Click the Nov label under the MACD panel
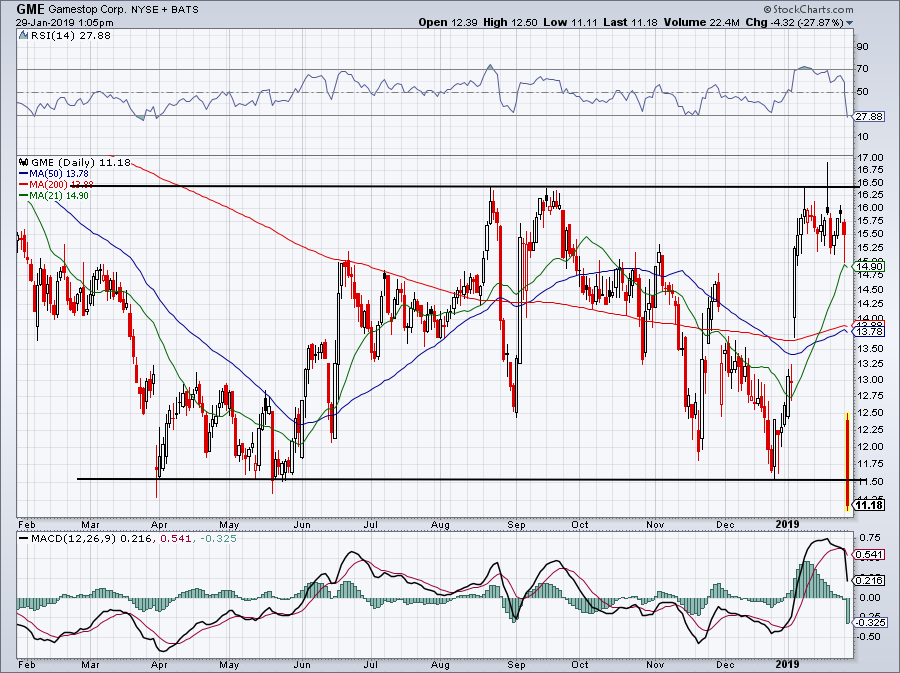Image resolution: width=900 pixels, height=673 pixels. (x=655, y=664)
